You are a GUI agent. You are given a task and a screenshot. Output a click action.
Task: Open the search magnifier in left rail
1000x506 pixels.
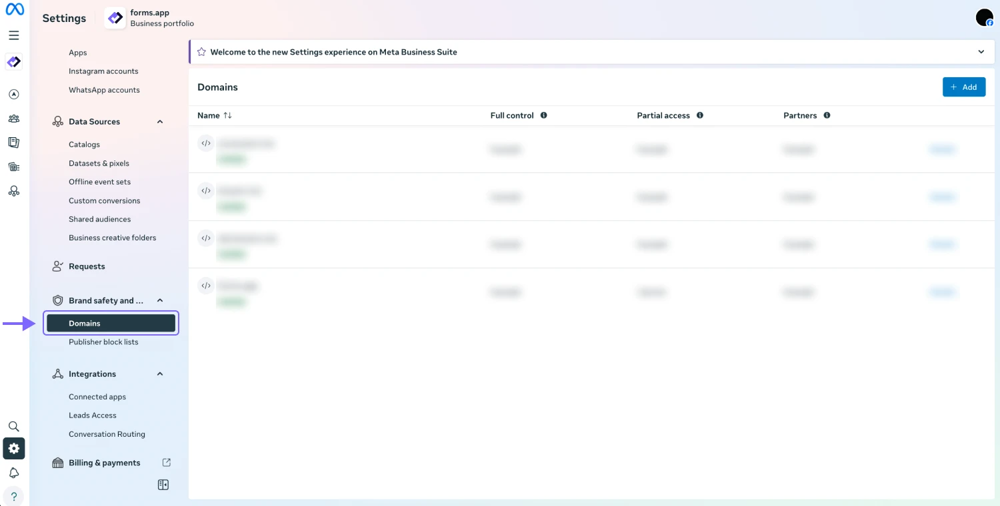coord(14,426)
